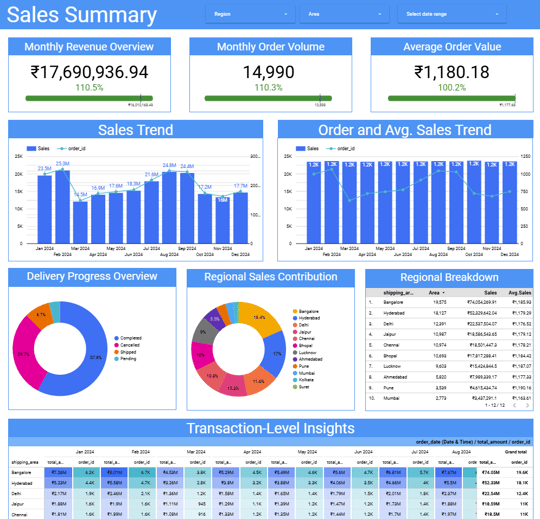Click order_id legend in Order and Avg. Sales Trend
The height and width of the screenshot is (519, 540).
click(341, 148)
